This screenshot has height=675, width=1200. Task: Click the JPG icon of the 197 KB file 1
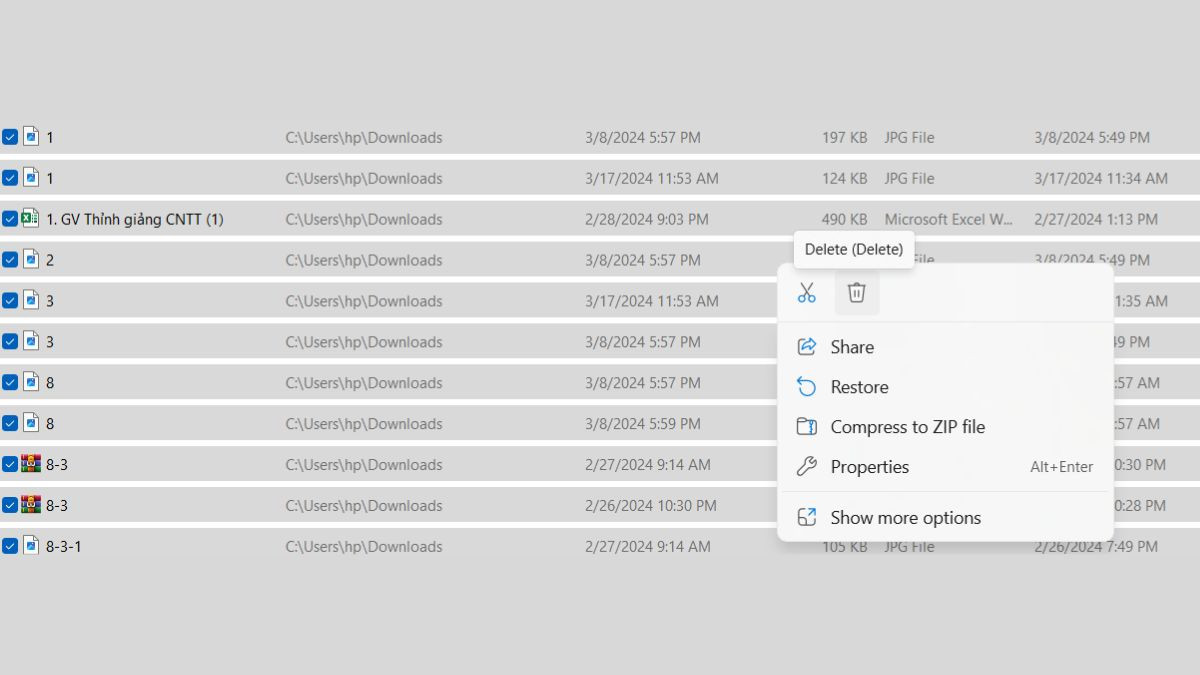(x=31, y=137)
